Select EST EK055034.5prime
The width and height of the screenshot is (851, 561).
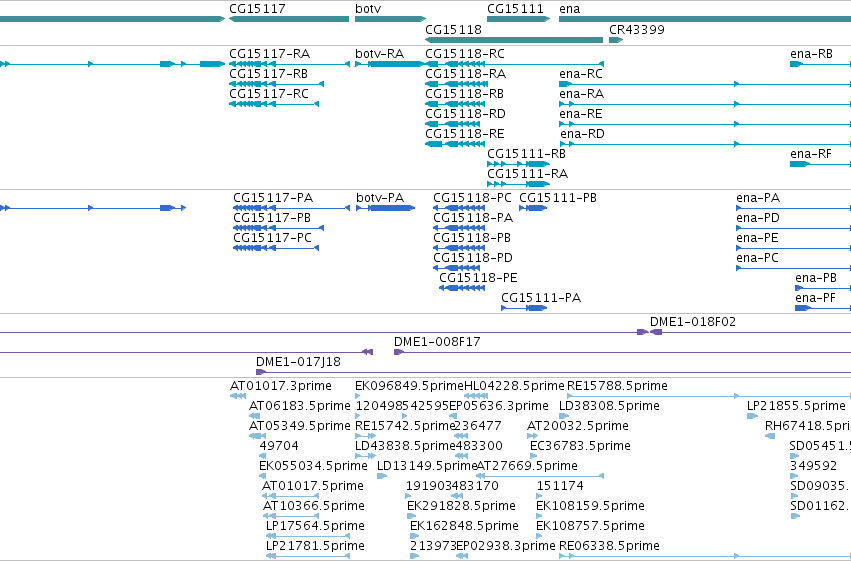[x=313, y=467]
